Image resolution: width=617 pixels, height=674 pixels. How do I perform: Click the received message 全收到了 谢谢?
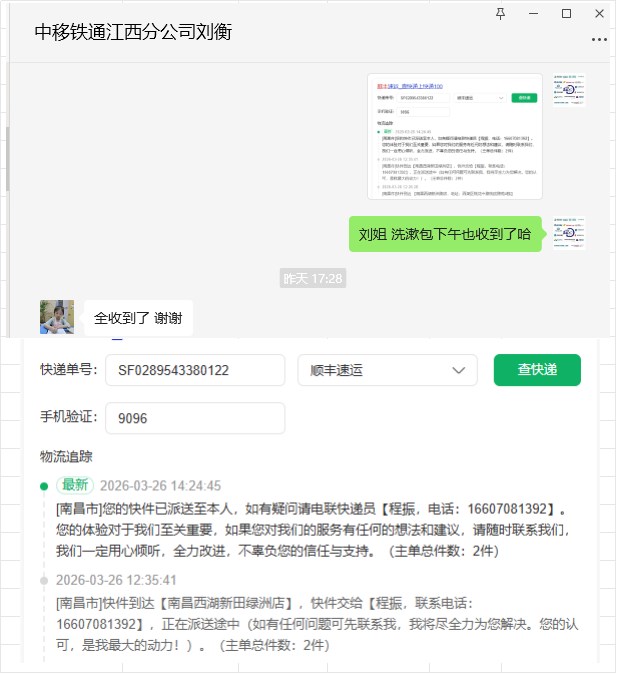138,318
